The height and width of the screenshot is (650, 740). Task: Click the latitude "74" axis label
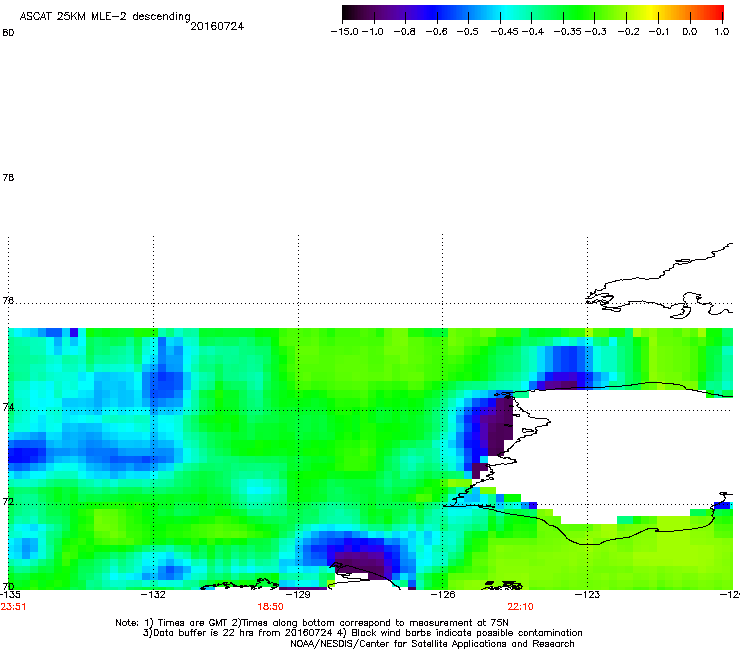8,407
